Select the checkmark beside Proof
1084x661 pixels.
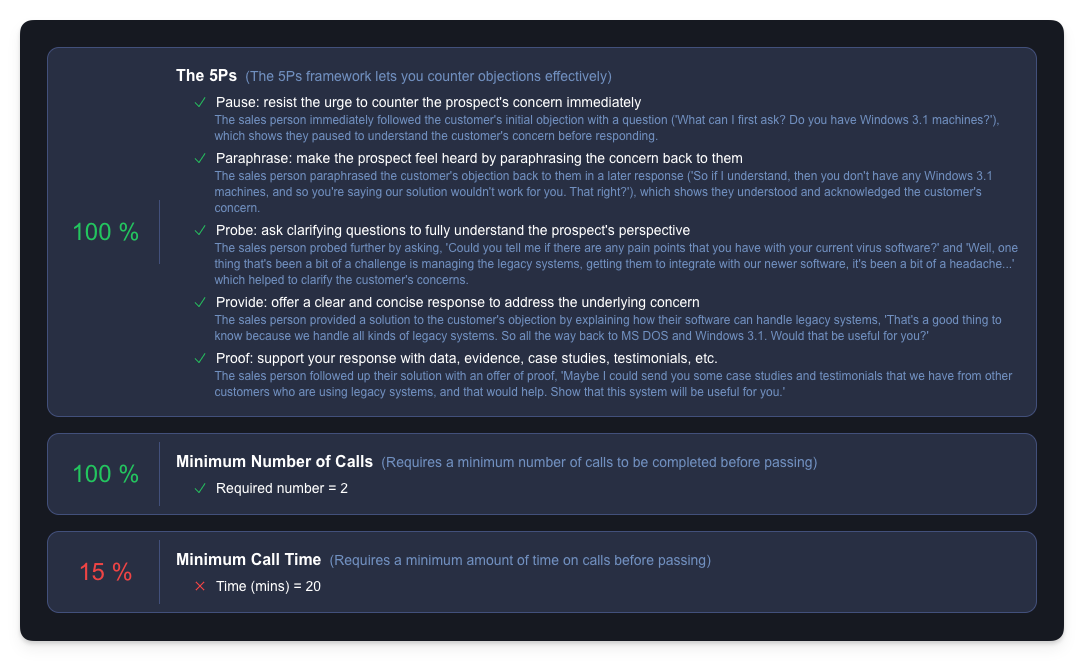[199, 358]
